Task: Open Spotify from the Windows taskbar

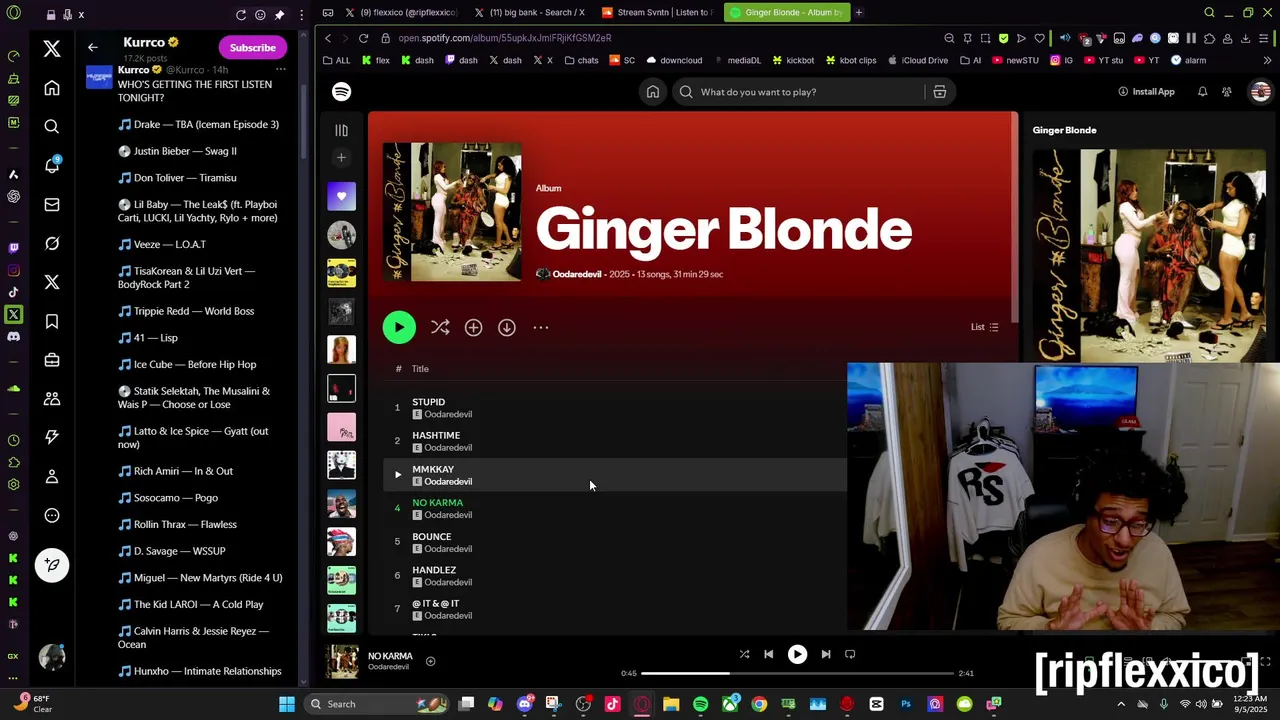Action: pyautogui.click(x=700, y=704)
